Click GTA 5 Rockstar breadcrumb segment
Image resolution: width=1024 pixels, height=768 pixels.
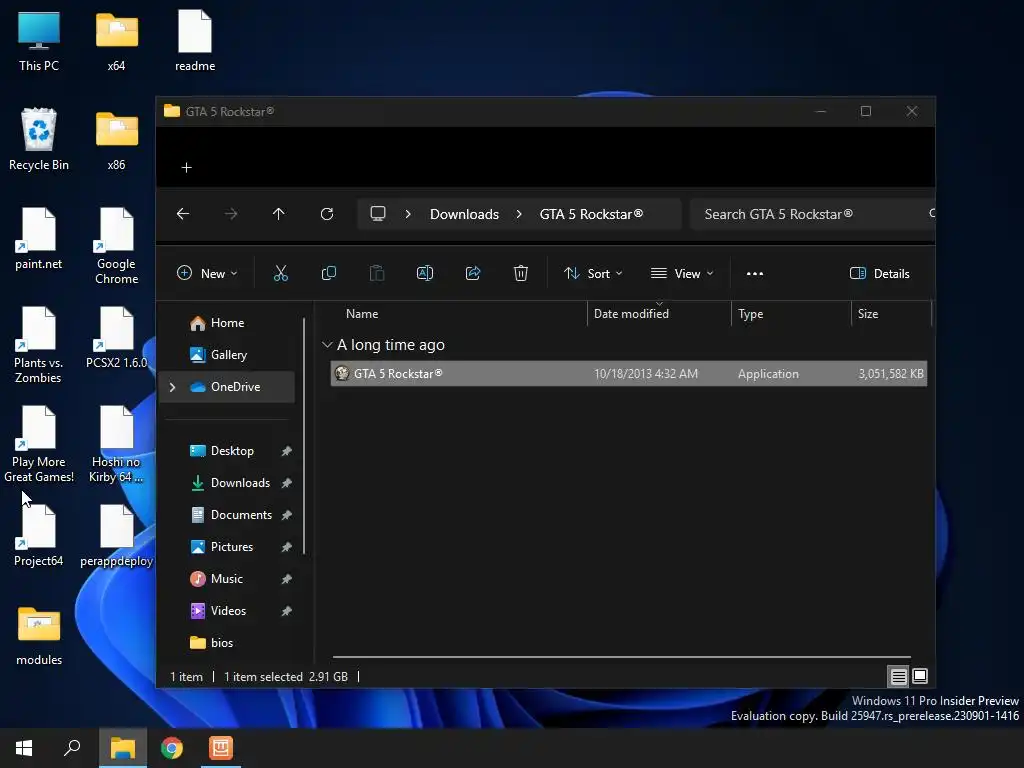pyautogui.click(x=591, y=214)
